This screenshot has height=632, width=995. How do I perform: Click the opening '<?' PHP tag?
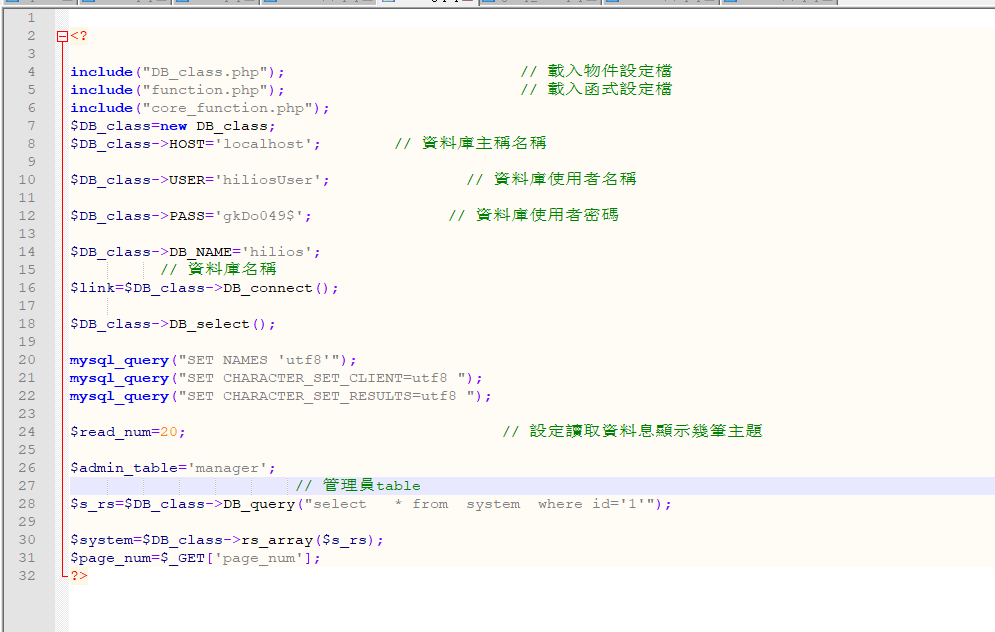coord(79,36)
